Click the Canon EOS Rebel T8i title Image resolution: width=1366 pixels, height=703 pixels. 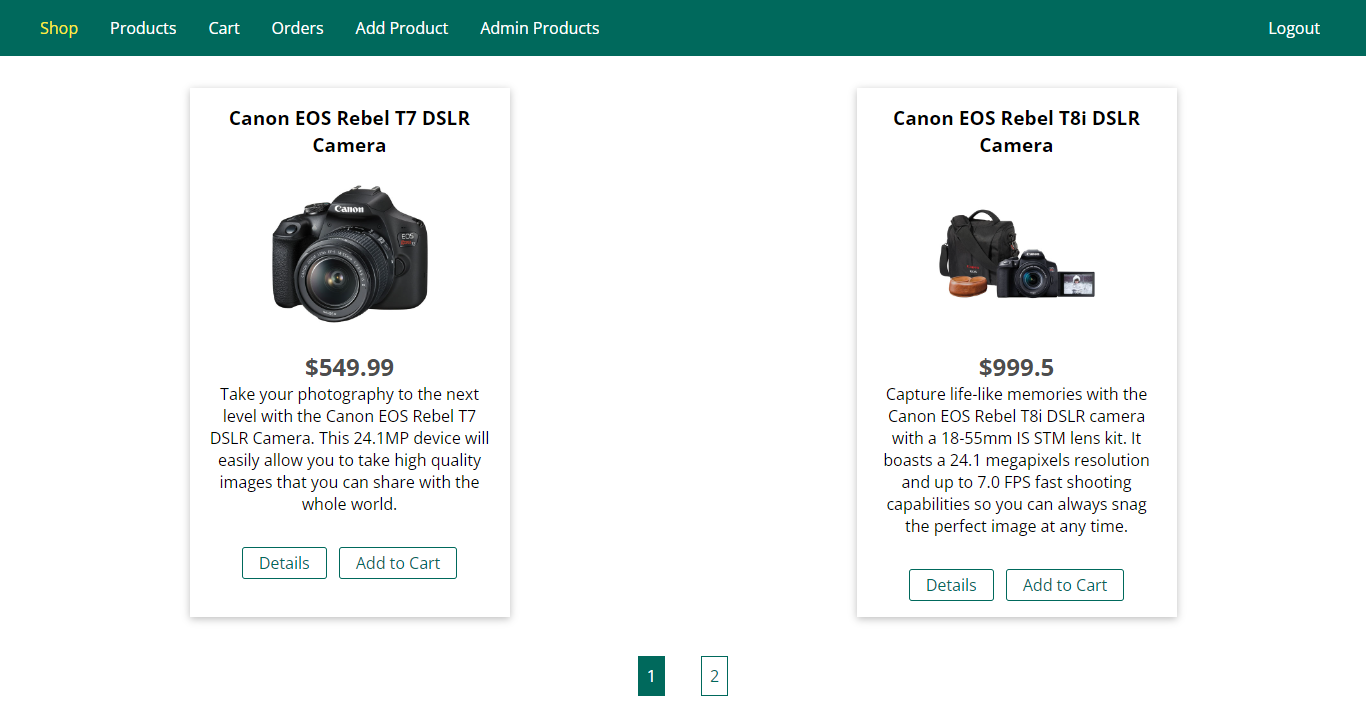point(1016,131)
